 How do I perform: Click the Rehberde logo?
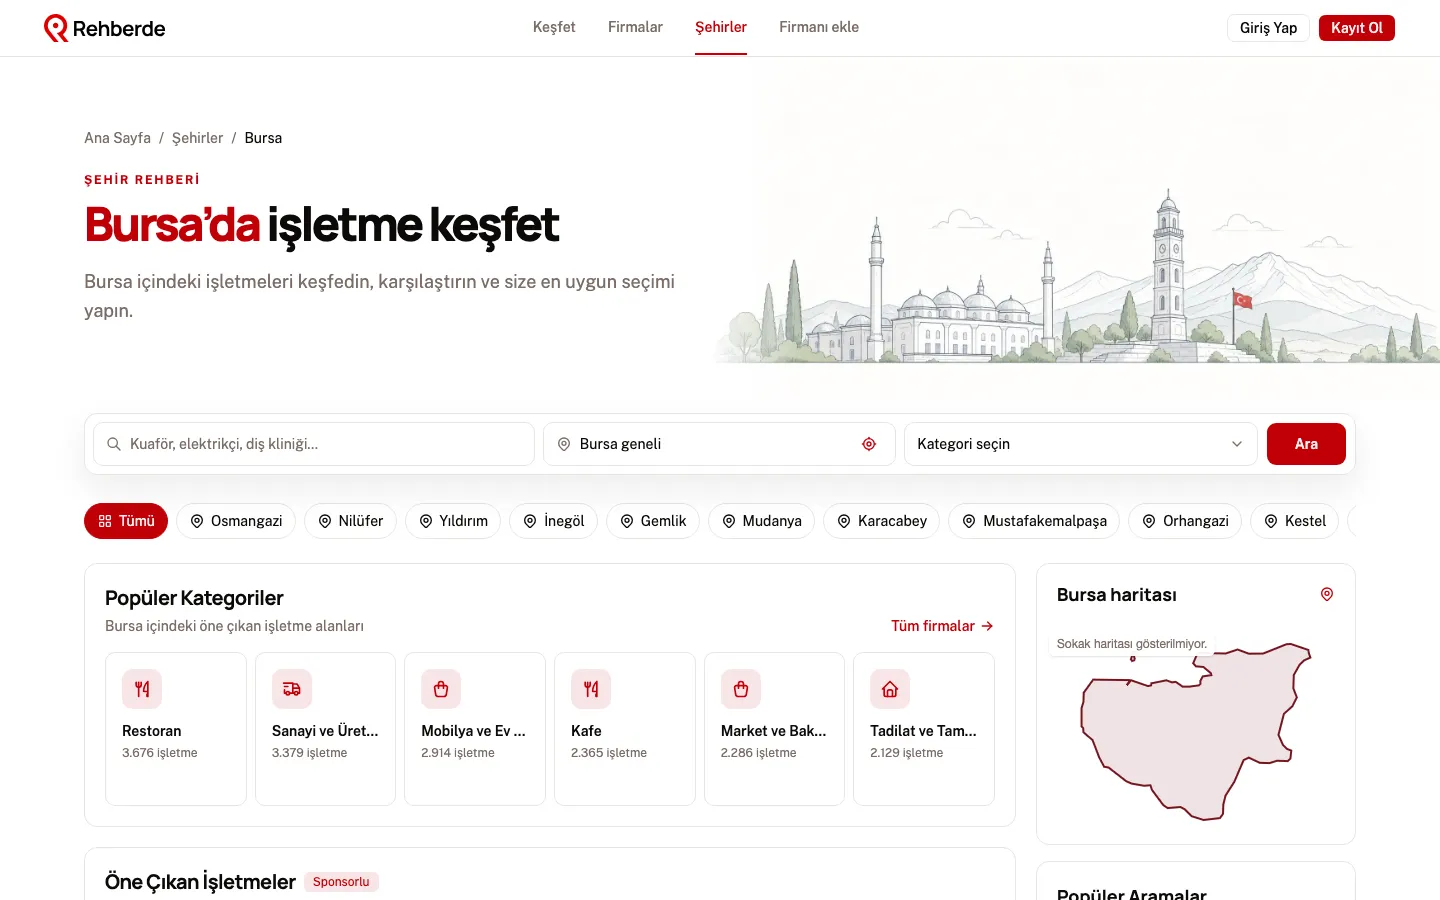point(105,28)
